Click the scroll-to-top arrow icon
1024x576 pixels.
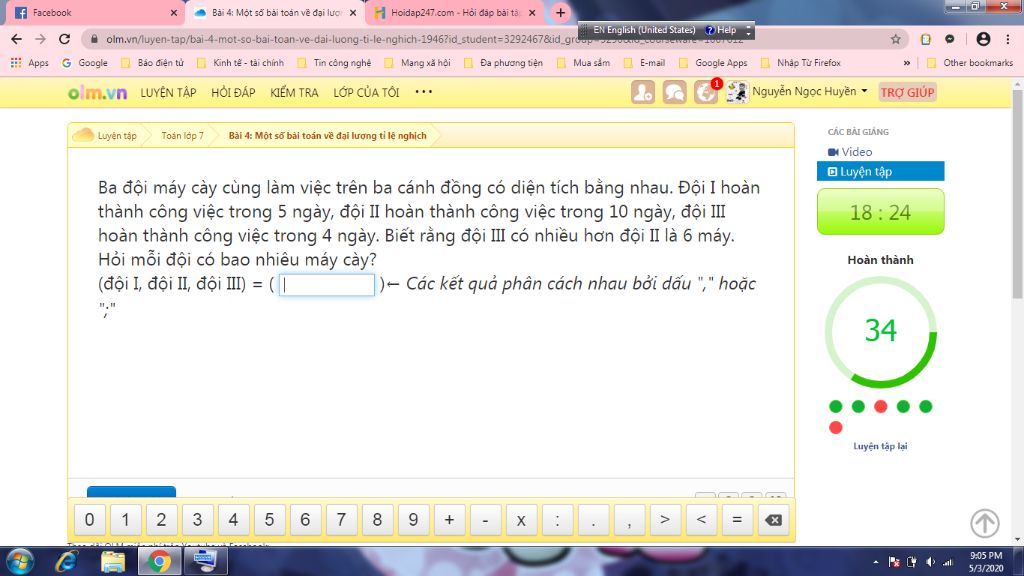(x=985, y=523)
